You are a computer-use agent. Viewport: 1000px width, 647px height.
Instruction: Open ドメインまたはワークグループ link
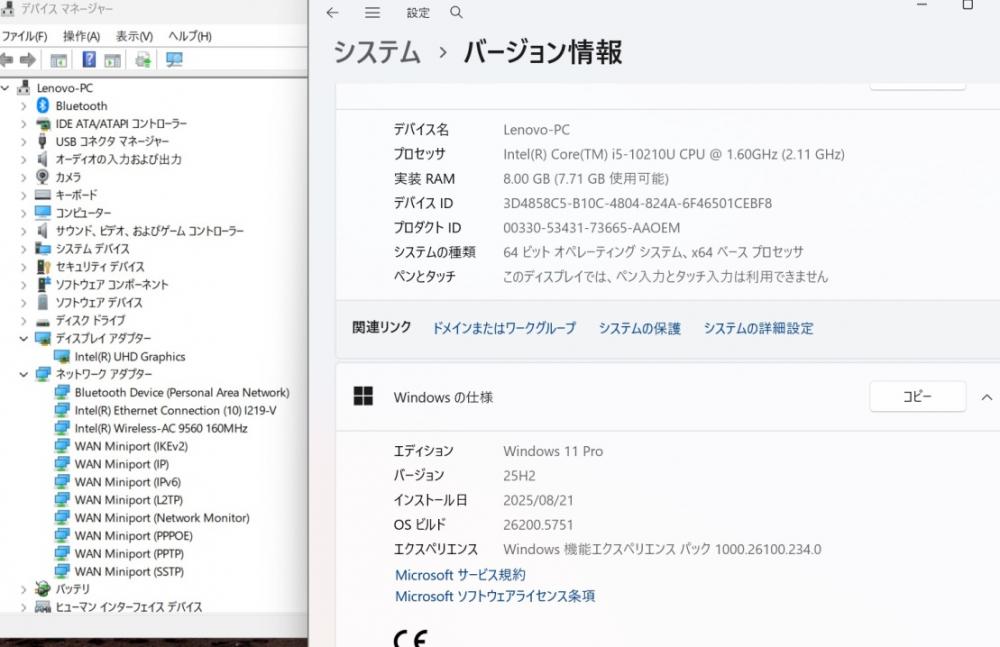[x=504, y=328]
